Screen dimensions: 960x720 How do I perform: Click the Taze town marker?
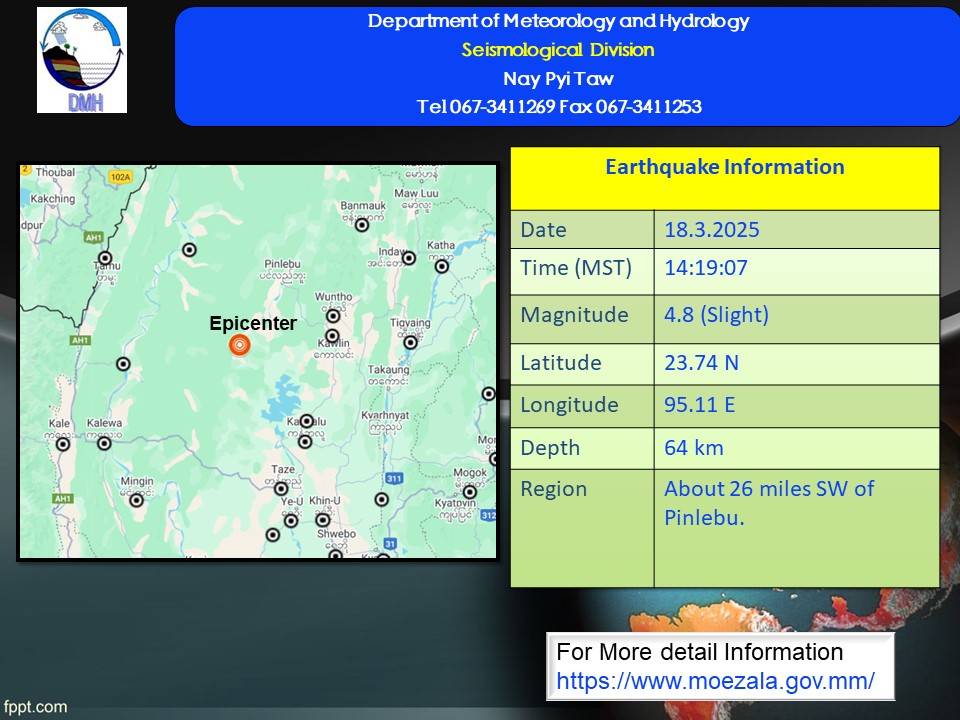click(x=281, y=489)
